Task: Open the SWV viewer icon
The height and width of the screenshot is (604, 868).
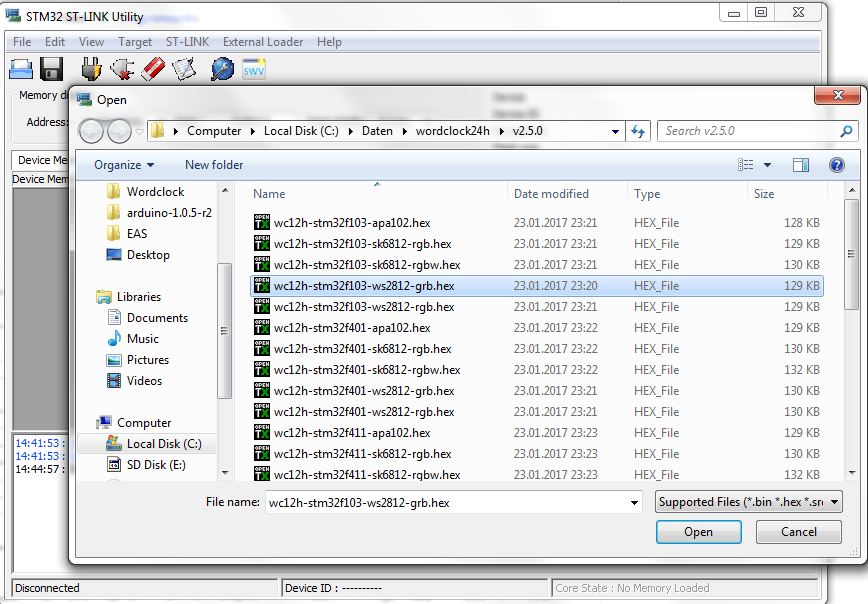Action: click(x=254, y=69)
